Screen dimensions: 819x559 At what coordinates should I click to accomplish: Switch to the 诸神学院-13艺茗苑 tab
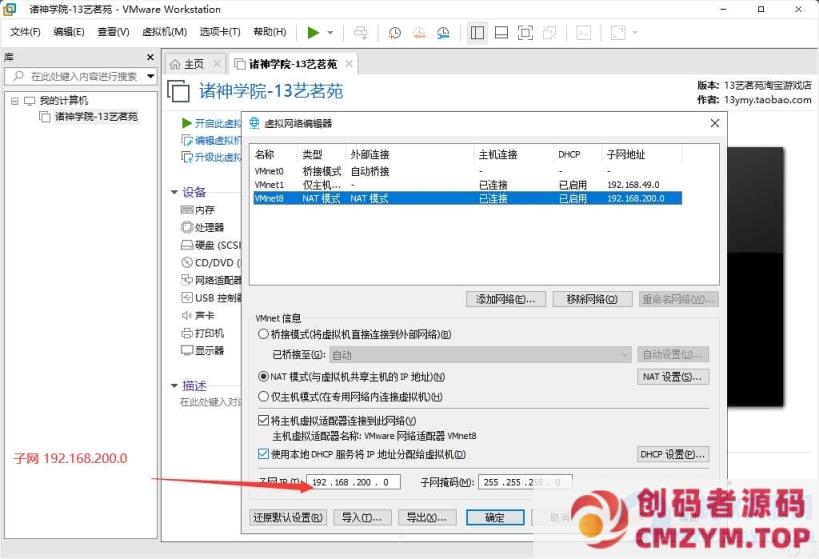click(292, 64)
